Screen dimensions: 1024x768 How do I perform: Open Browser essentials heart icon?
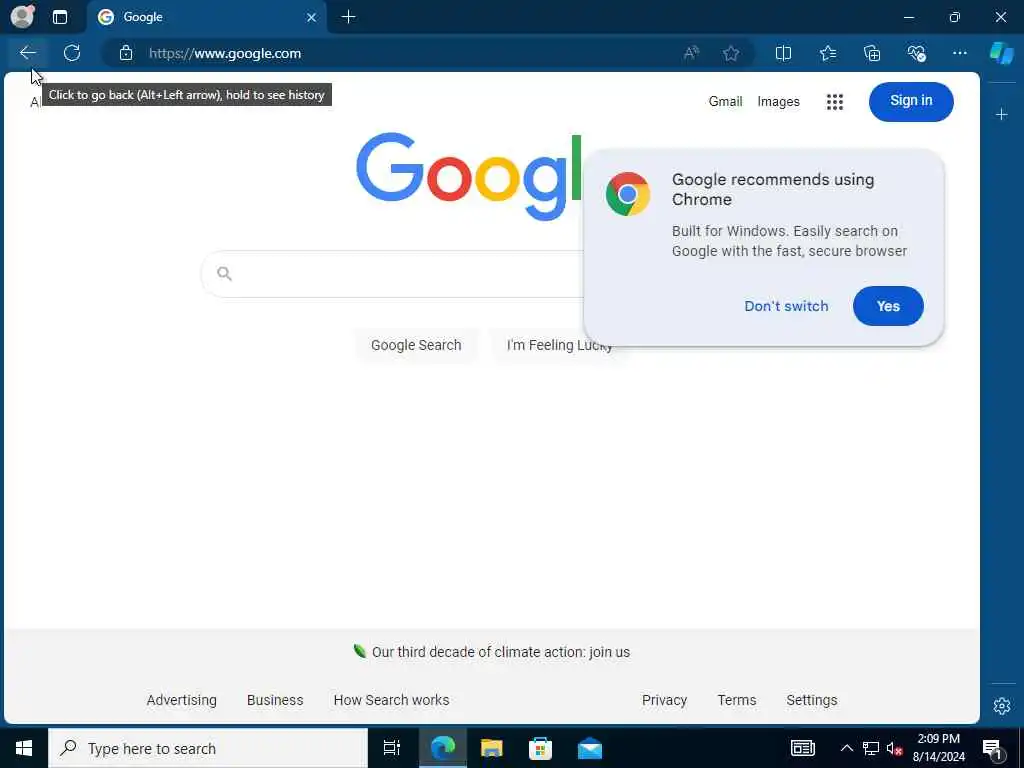point(916,53)
